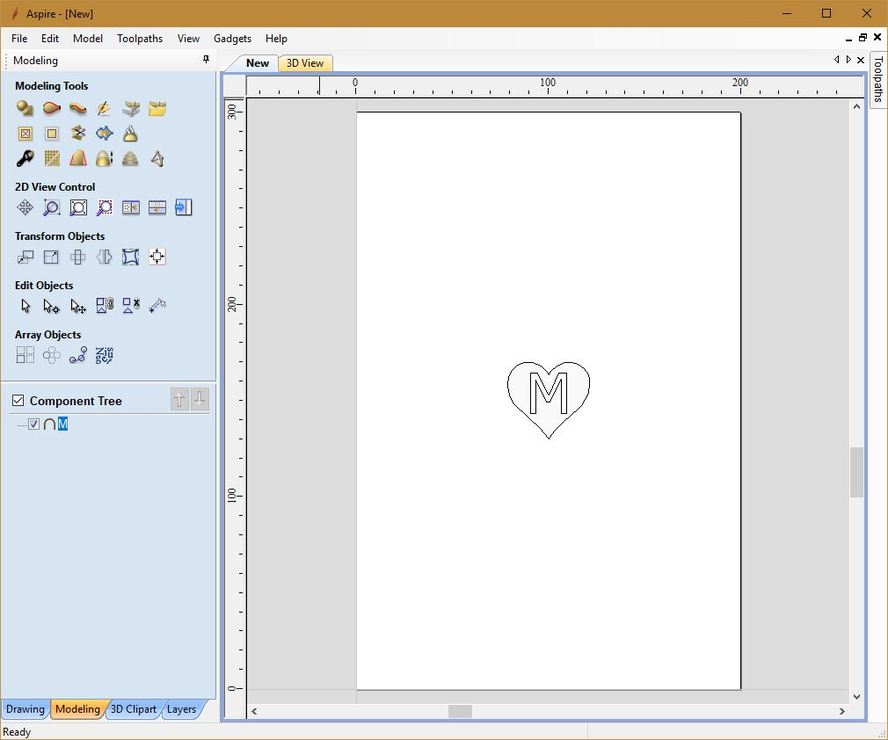Viewport: 888px width, 740px height.
Task: Click the move component up arrow button
Action: point(180,400)
